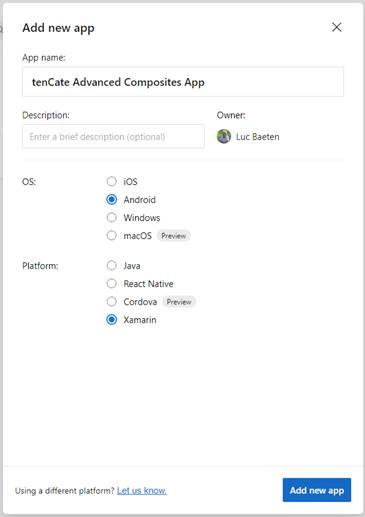This screenshot has width=365, height=517.
Task: Click the App name: label
Action: click(44, 58)
